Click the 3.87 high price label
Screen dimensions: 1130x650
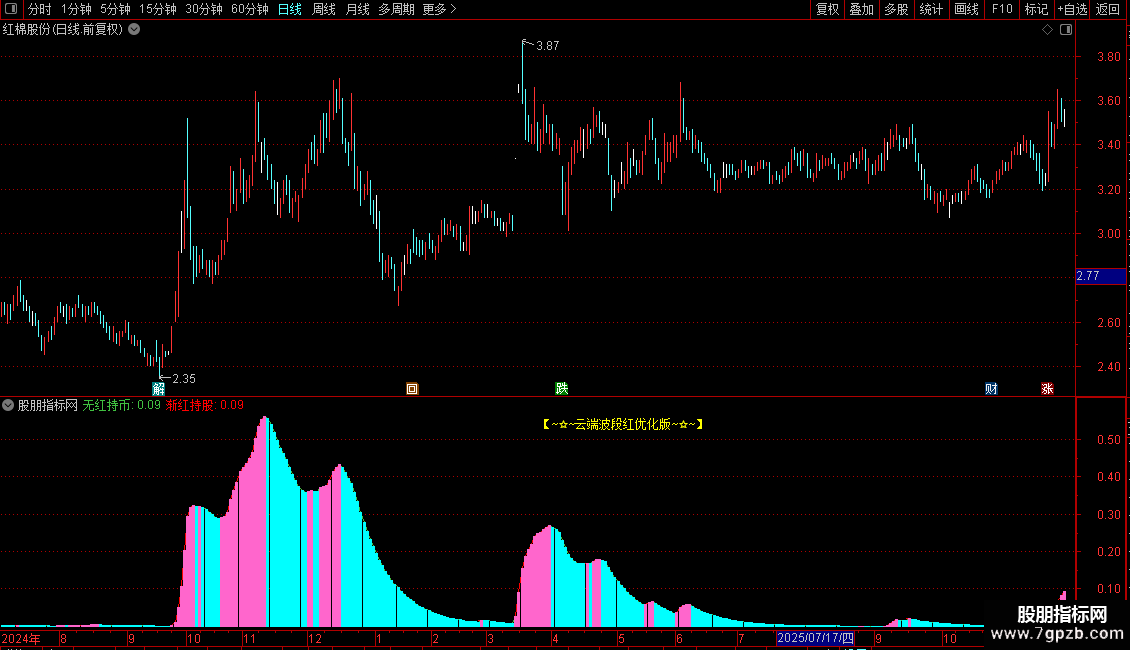548,46
